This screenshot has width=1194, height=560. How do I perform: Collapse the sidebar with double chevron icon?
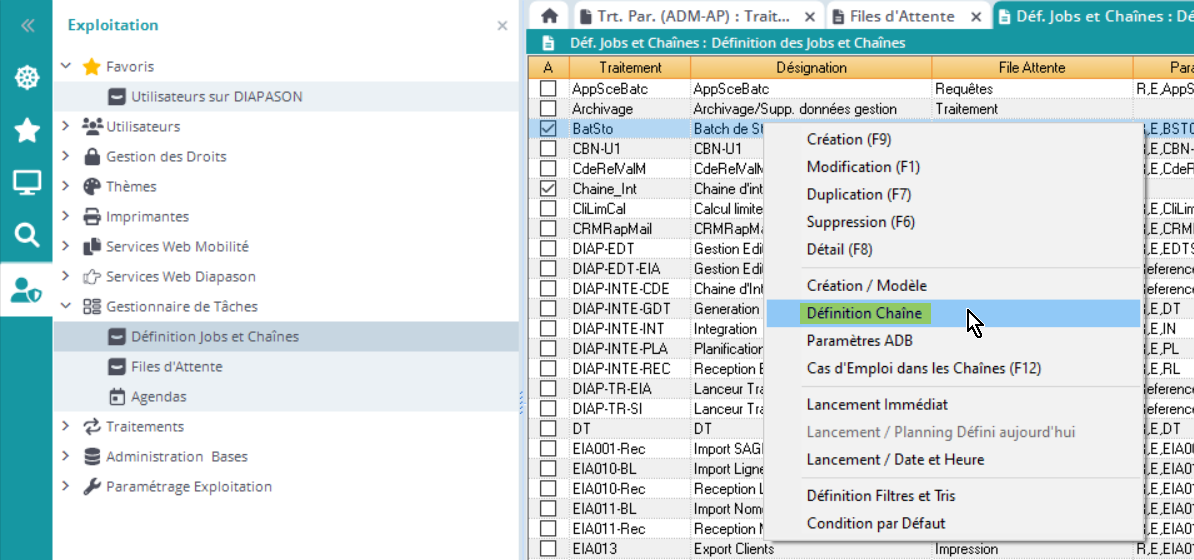pos(26,26)
